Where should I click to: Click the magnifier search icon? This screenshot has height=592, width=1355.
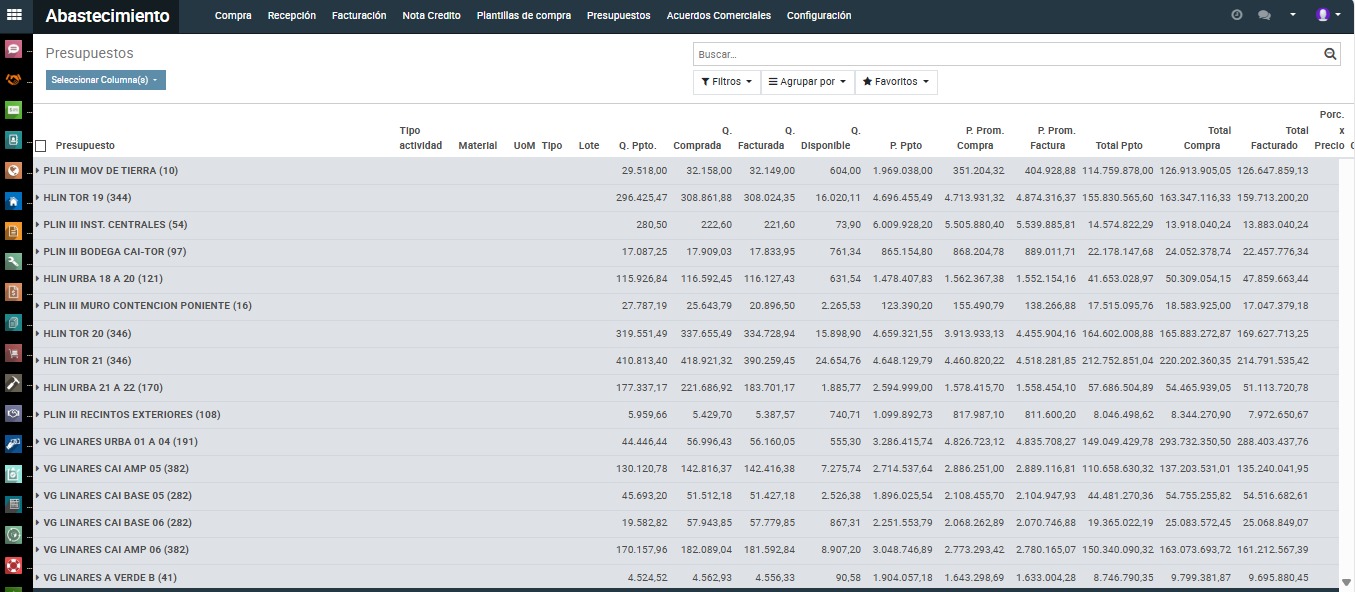pos(1330,54)
